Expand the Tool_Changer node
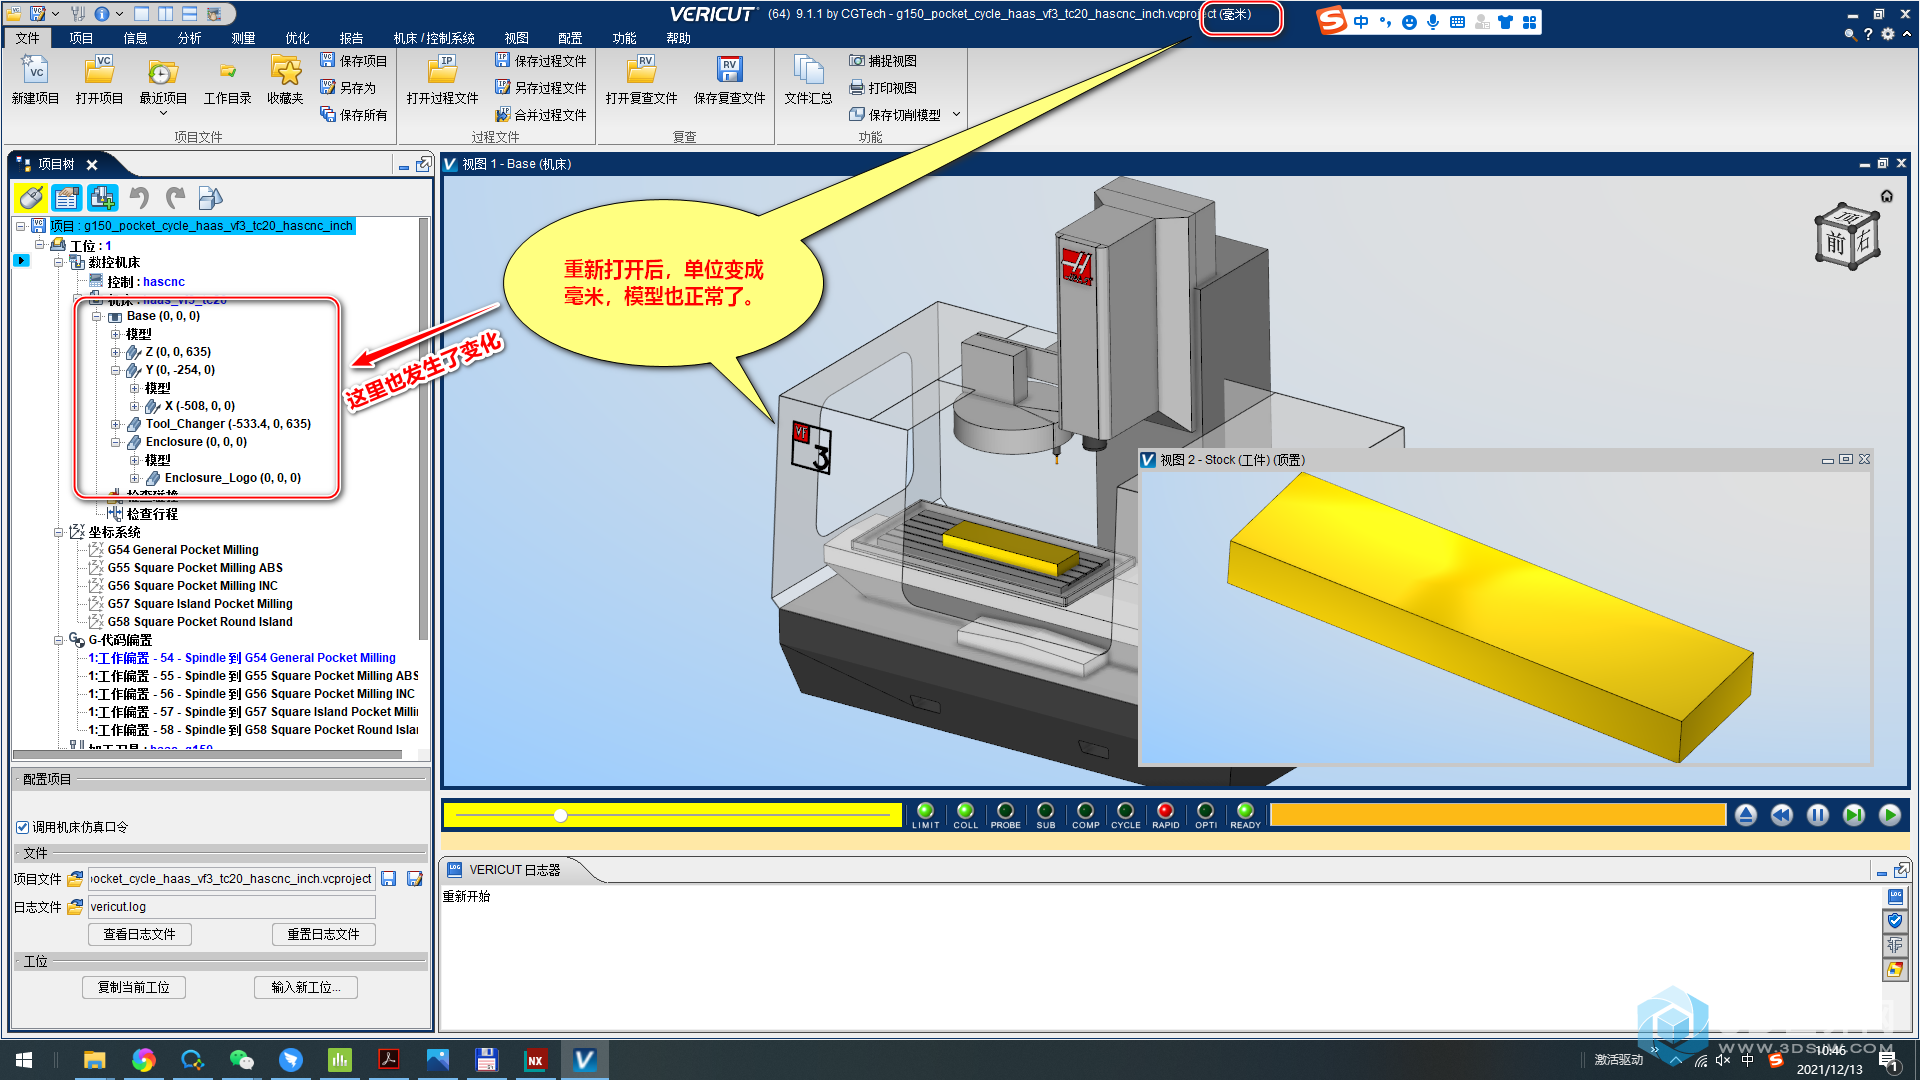This screenshot has width=1920, height=1080. coord(116,424)
